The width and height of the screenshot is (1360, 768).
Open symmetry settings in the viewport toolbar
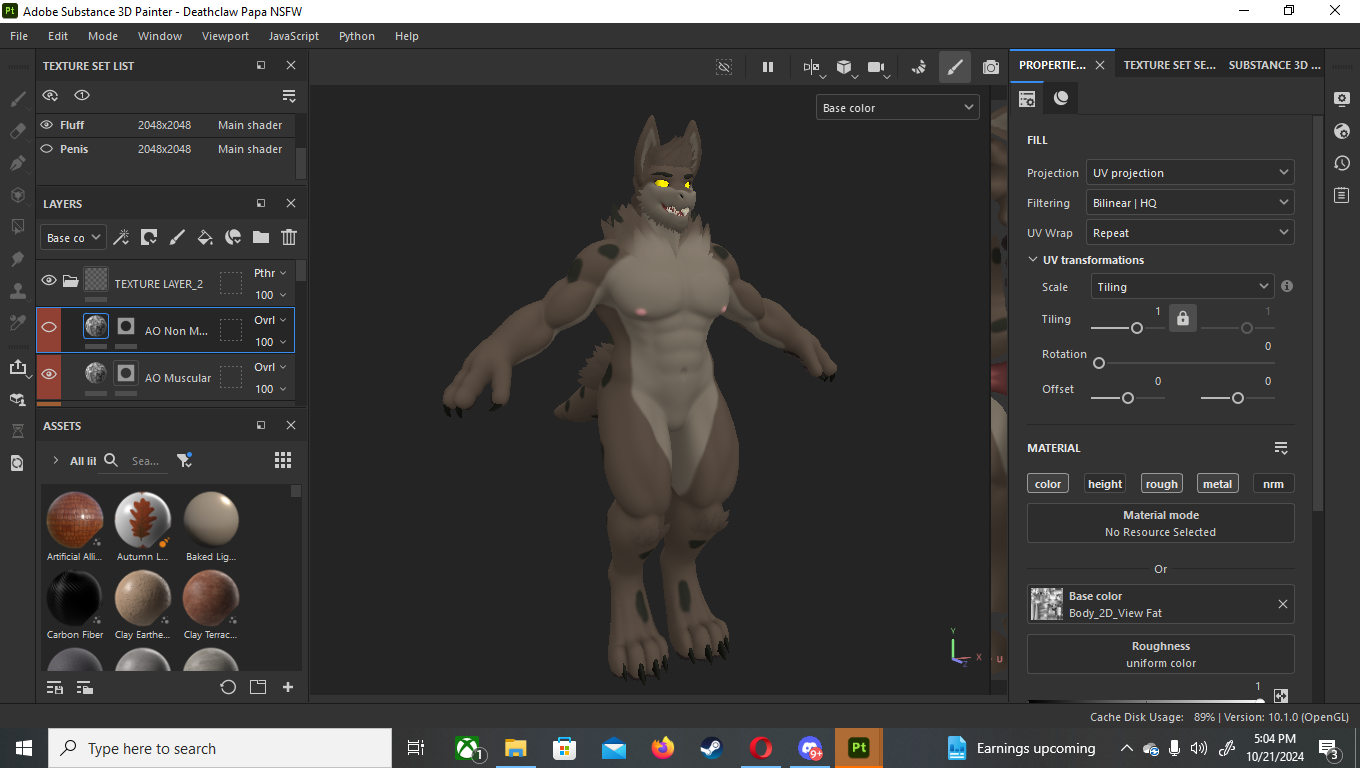coord(811,67)
